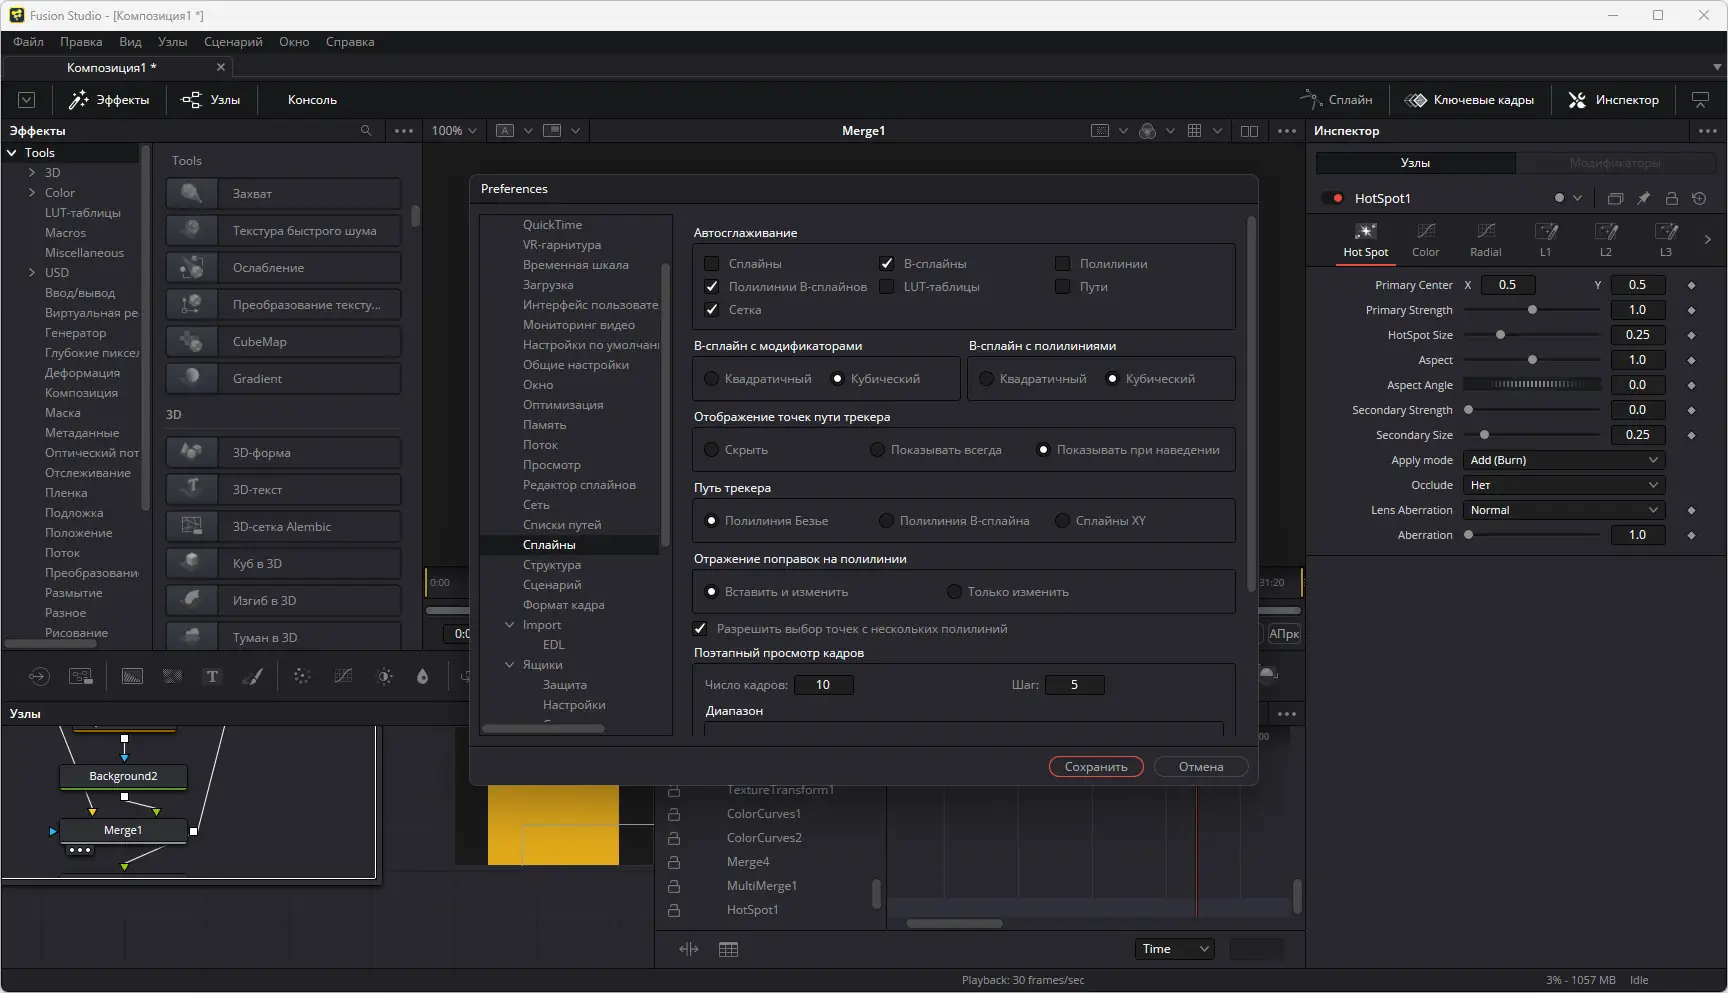This screenshot has width=1728, height=993.
Task: Select the Merge1 node in the node graph
Action: point(123,830)
